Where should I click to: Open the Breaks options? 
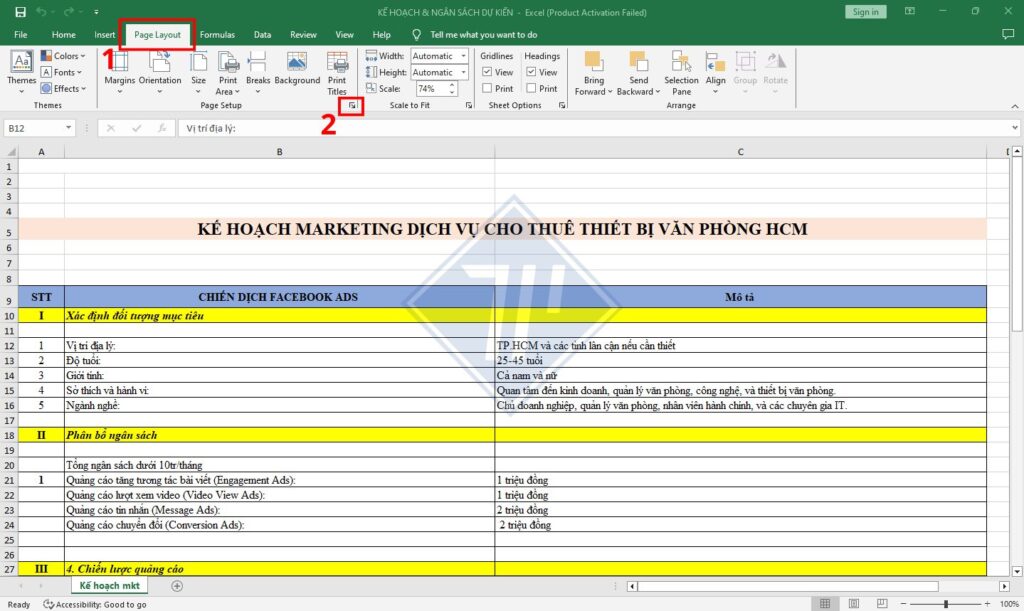tap(258, 70)
